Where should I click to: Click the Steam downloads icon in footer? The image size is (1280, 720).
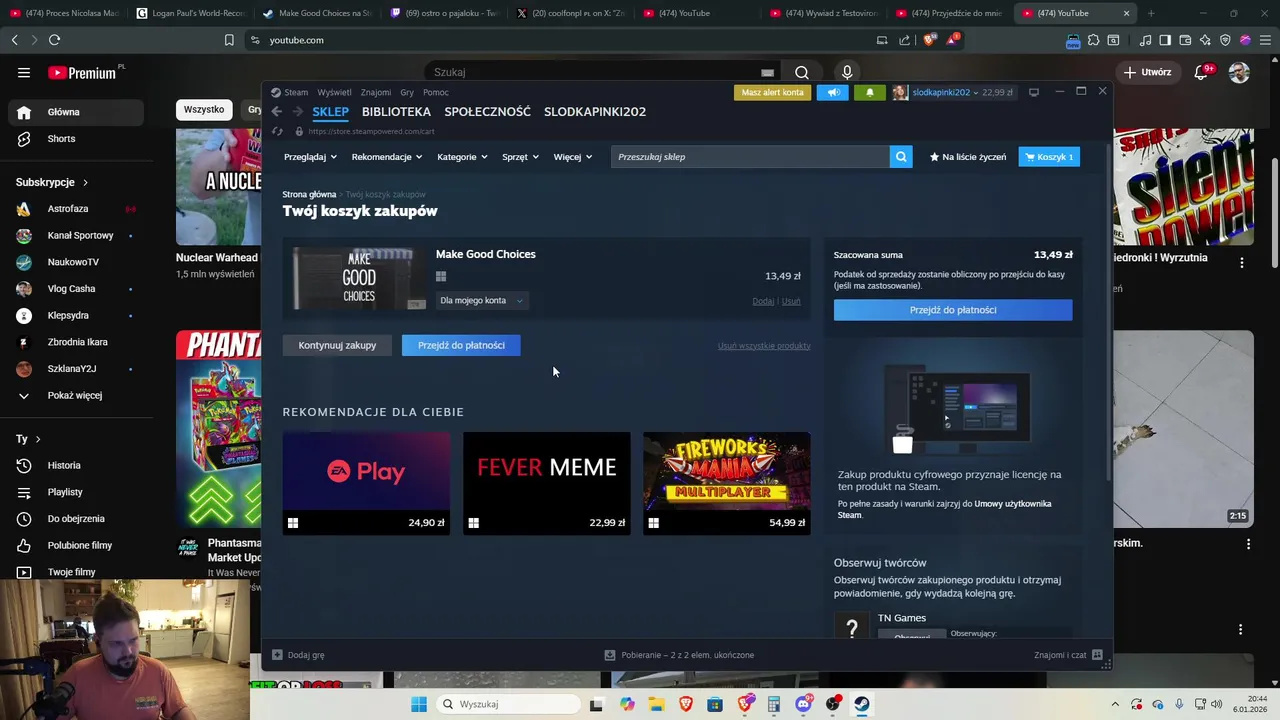pyautogui.click(x=609, y=655)
